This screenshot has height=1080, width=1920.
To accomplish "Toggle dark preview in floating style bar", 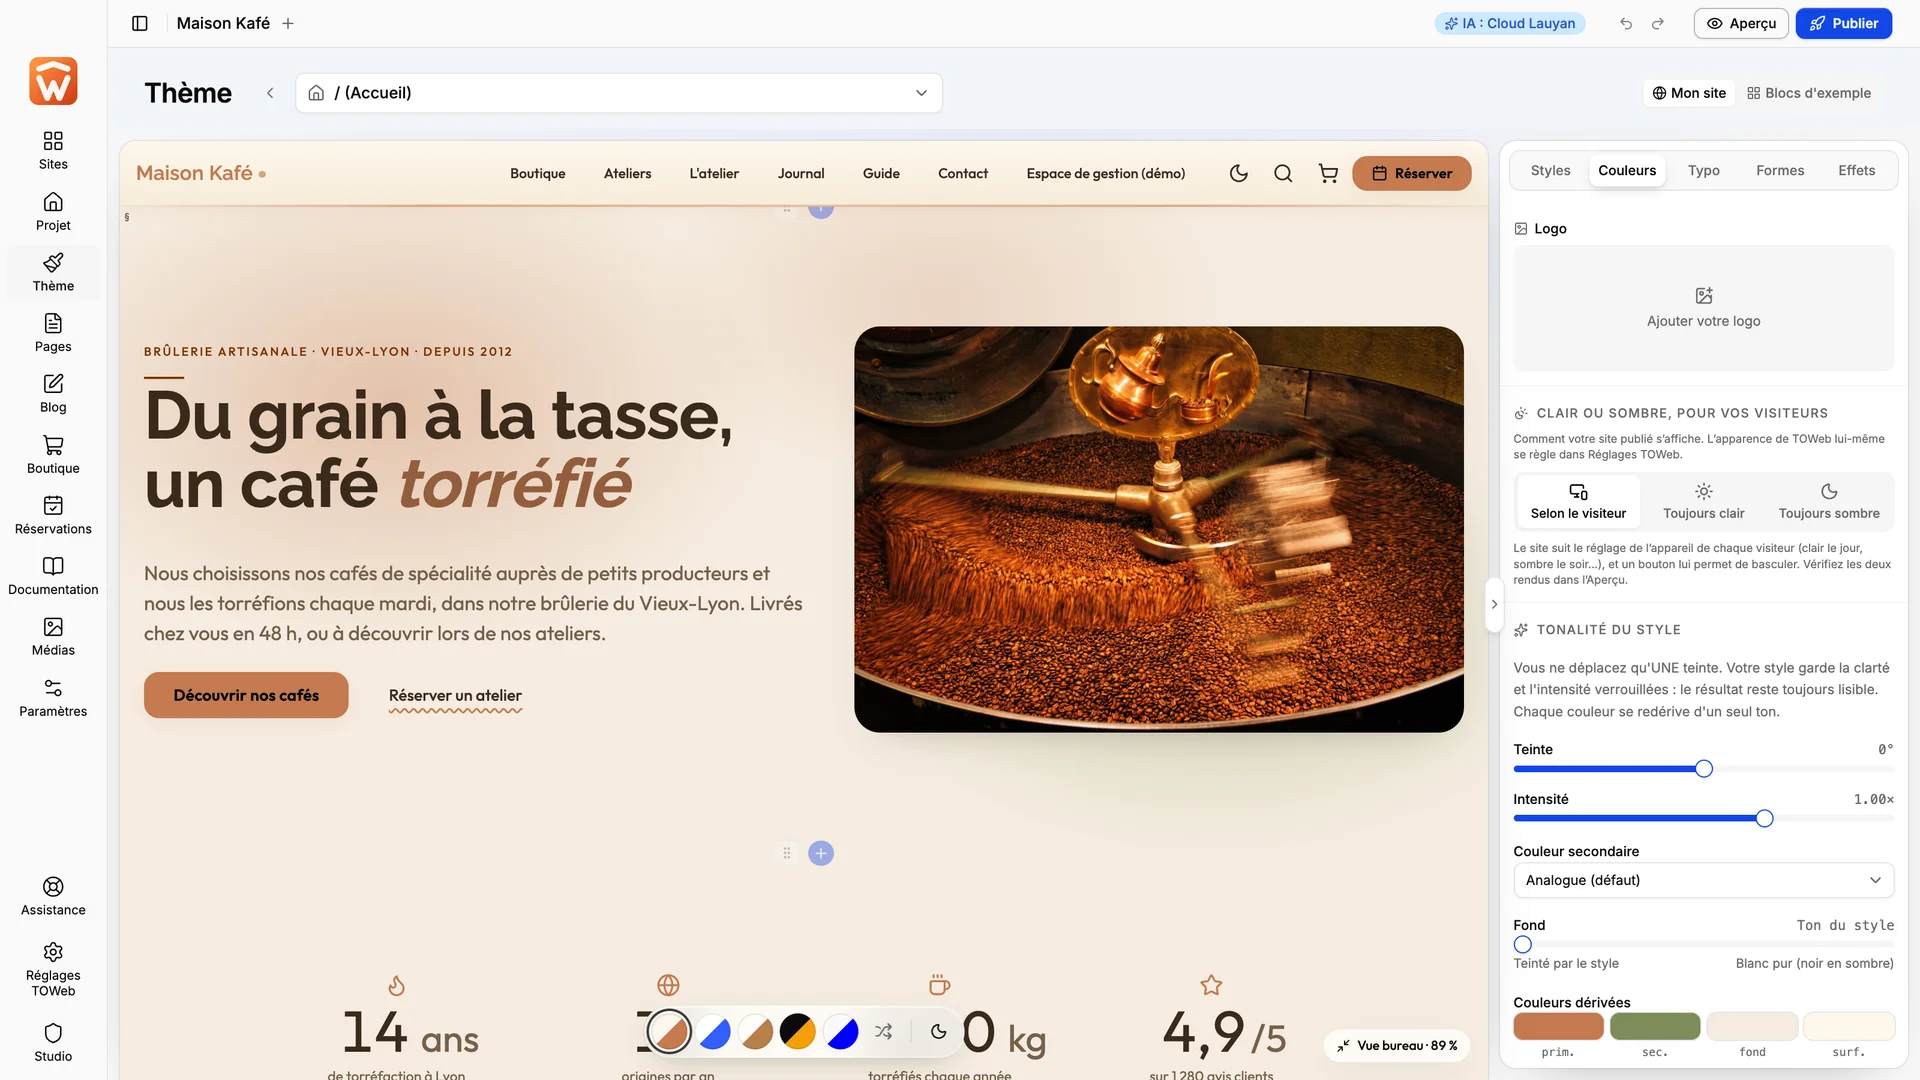I will 938,1031.
